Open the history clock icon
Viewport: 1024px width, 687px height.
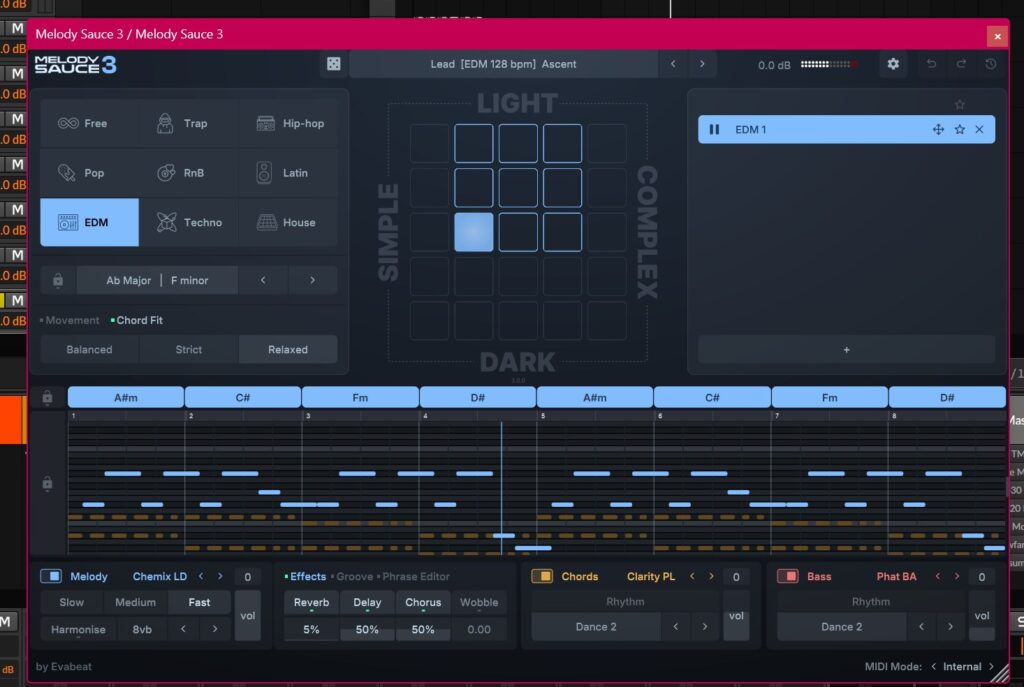990,64
